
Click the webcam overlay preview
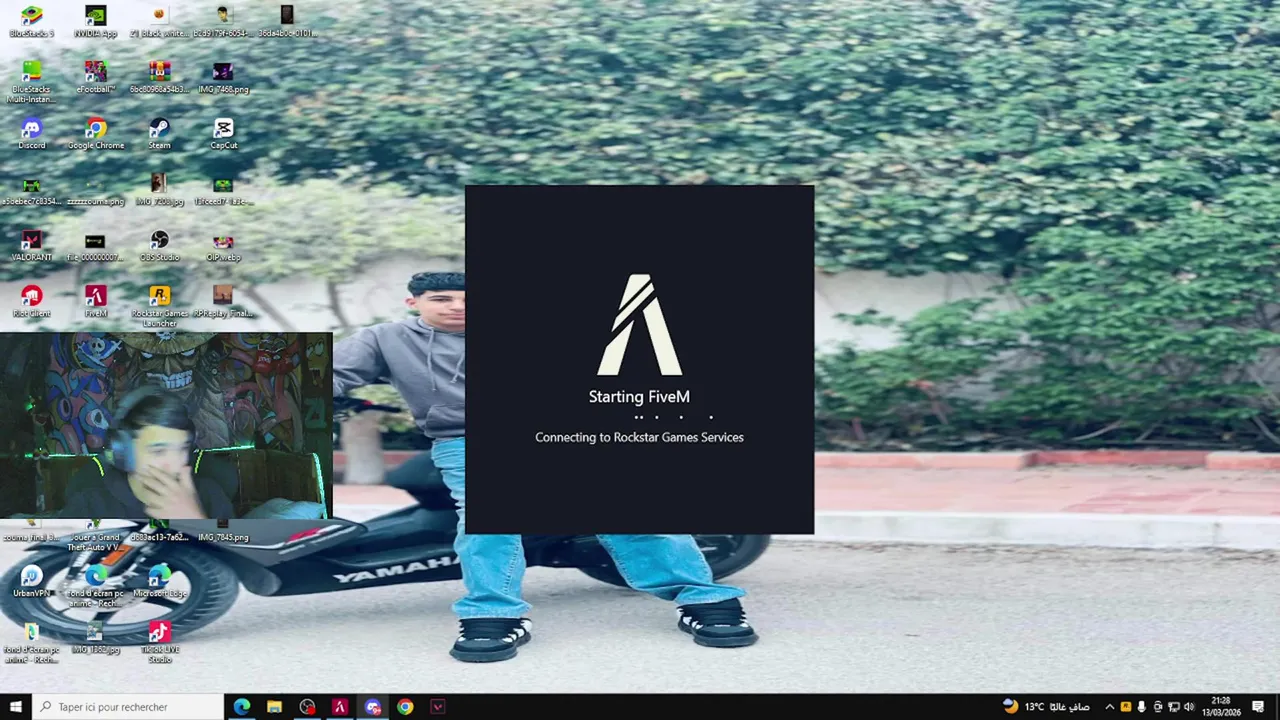coord(166,426)
